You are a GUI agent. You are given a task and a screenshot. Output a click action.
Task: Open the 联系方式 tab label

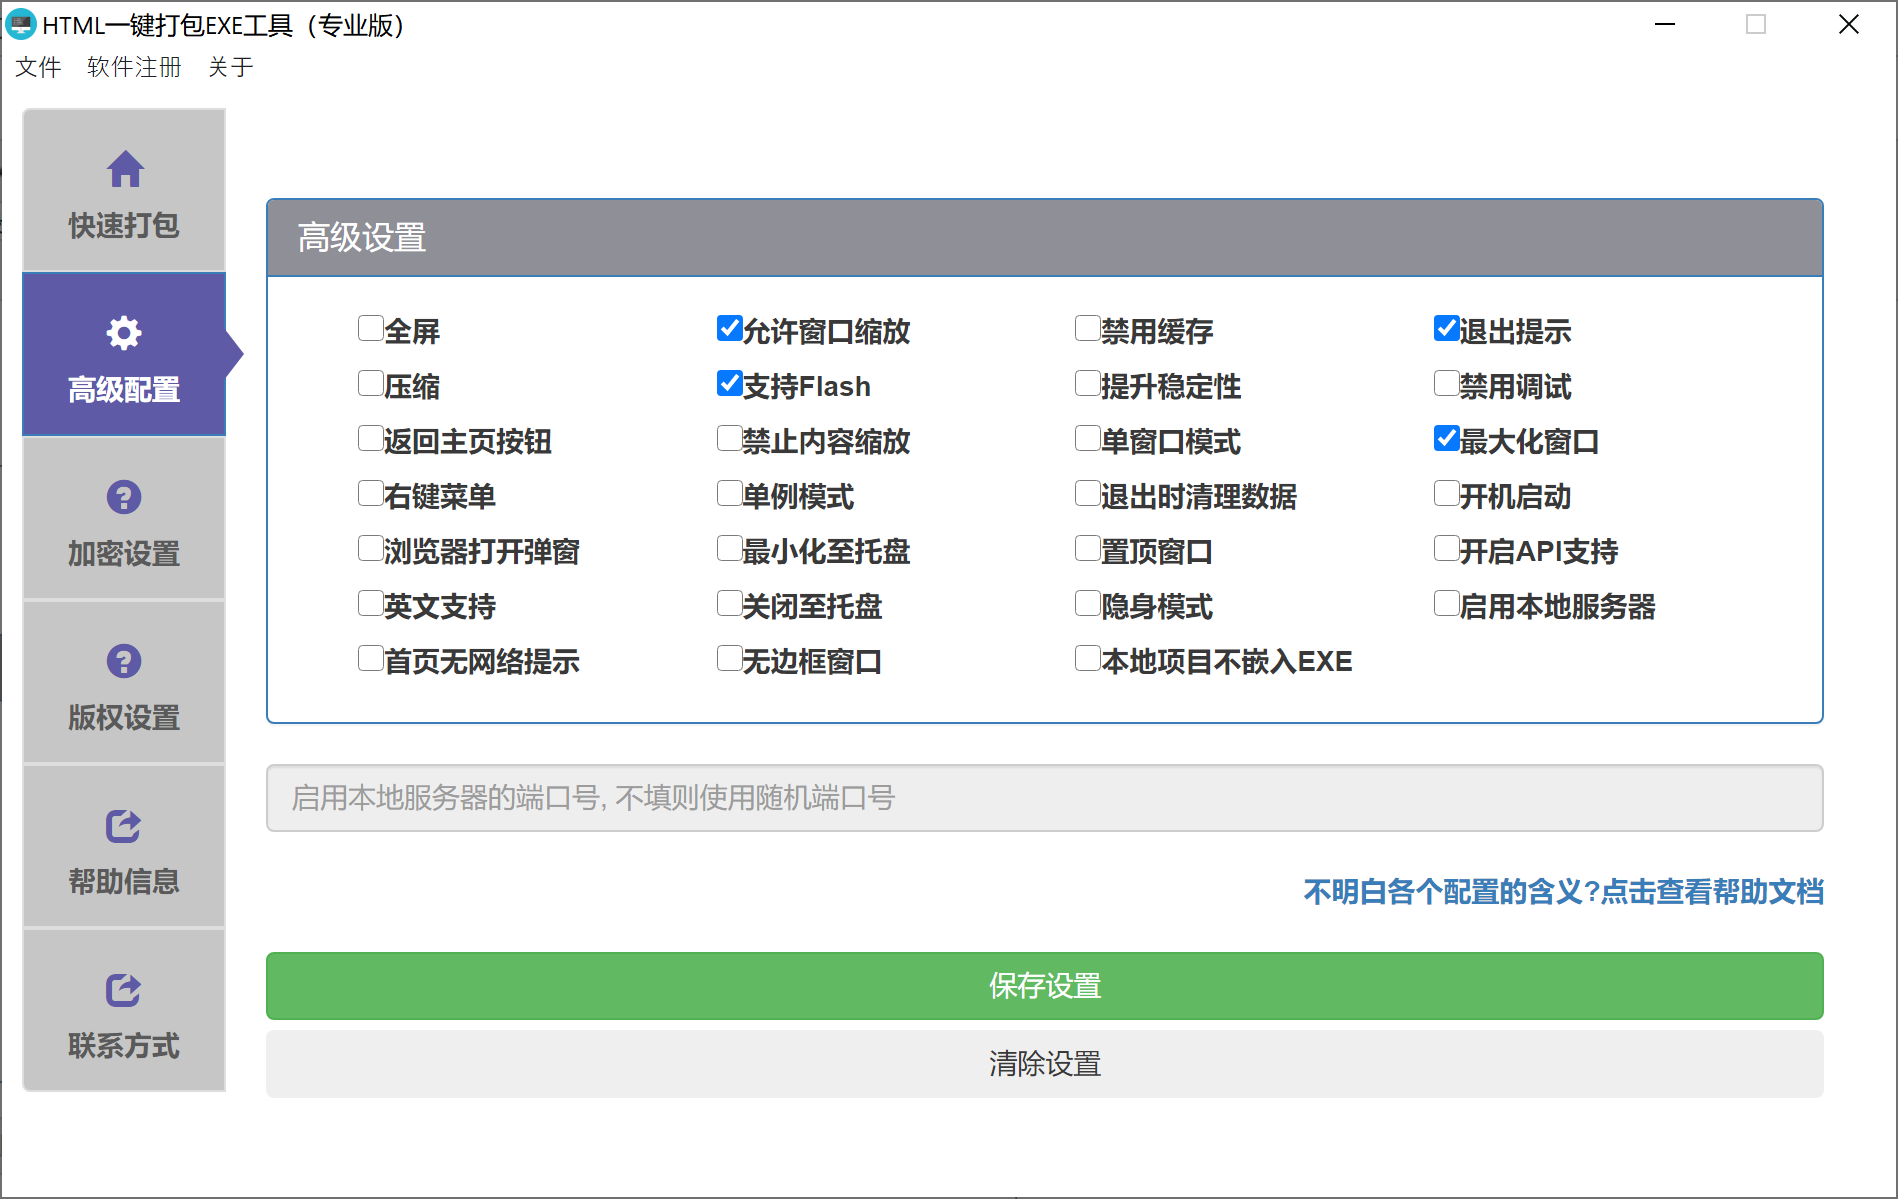(x=124, y=1046)
